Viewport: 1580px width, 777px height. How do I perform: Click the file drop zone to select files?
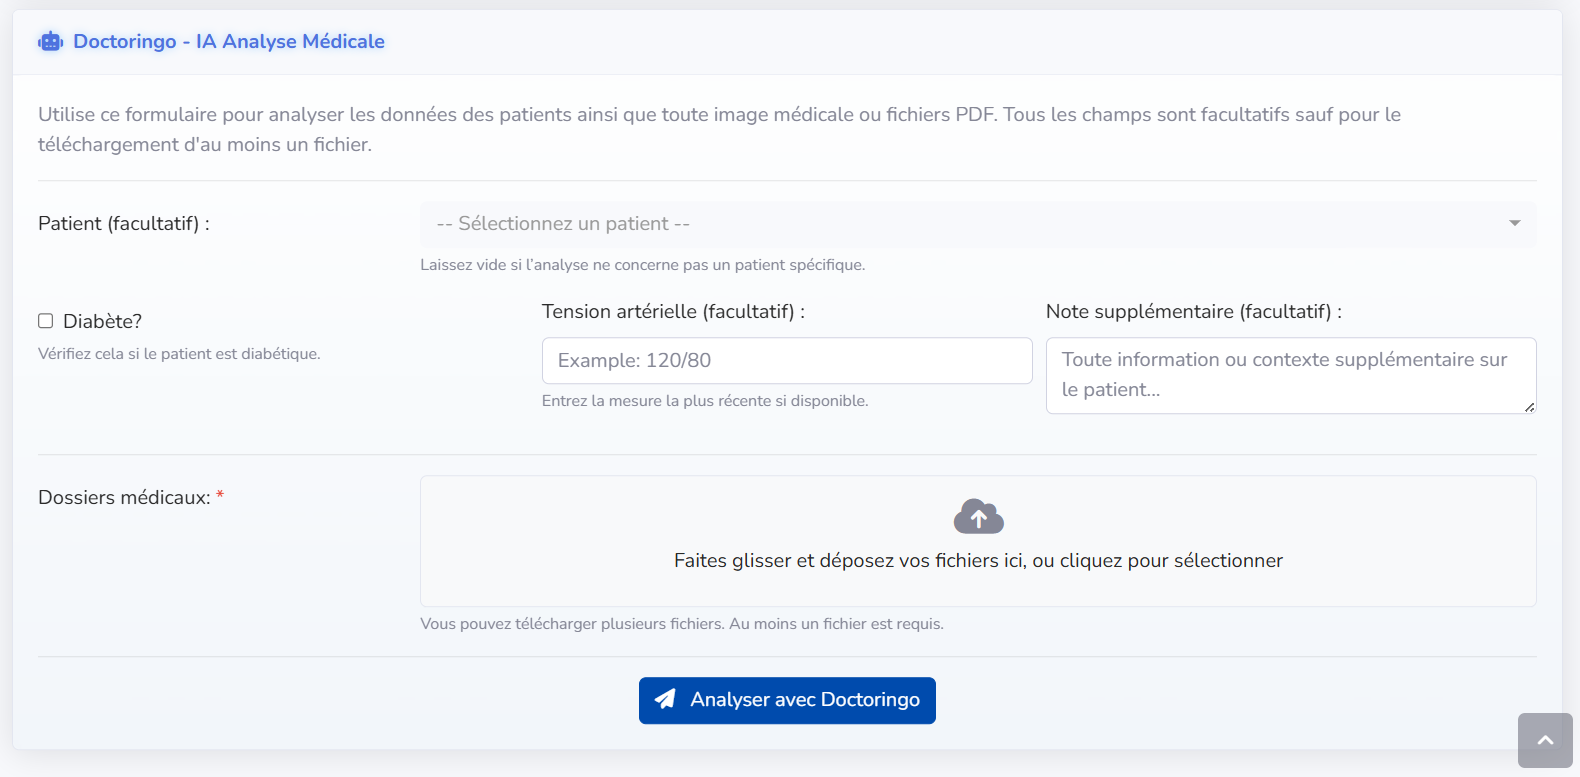pos(978,540)
